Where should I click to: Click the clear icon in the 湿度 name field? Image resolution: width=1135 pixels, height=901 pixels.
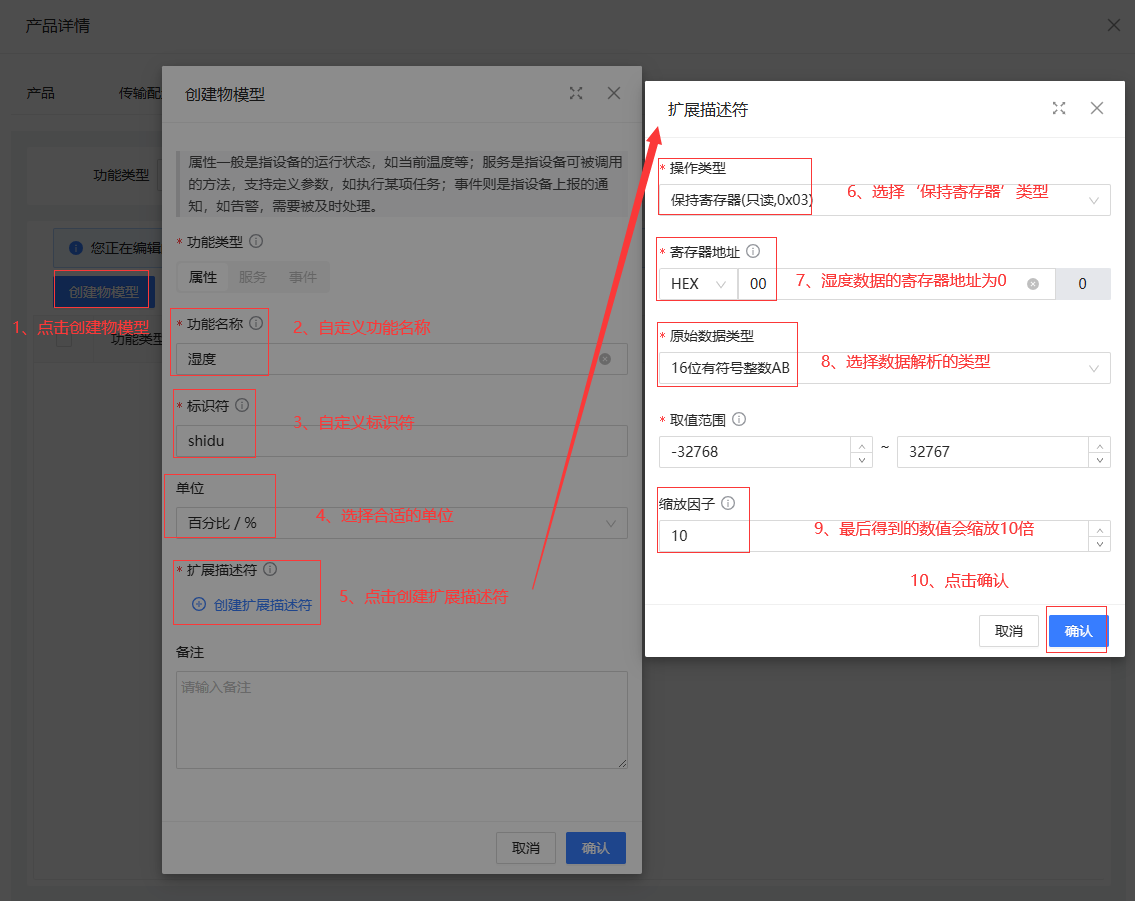(605, 359)
